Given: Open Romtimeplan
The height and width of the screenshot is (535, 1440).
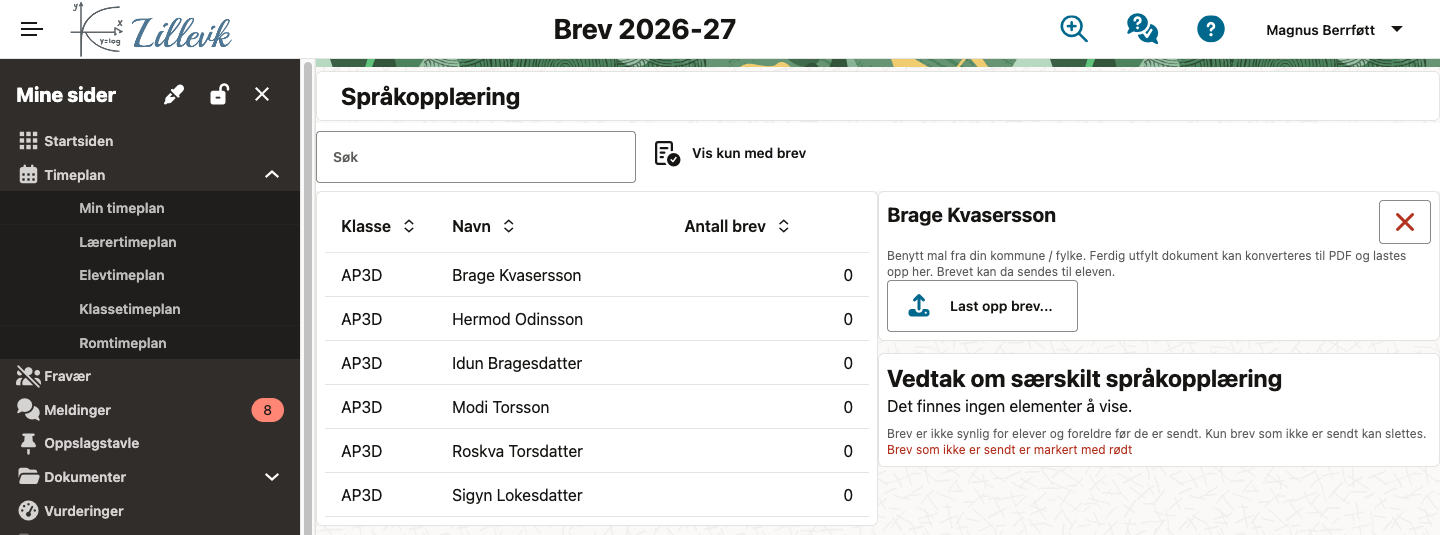Looking at the screenshot, I should [123, 343].
